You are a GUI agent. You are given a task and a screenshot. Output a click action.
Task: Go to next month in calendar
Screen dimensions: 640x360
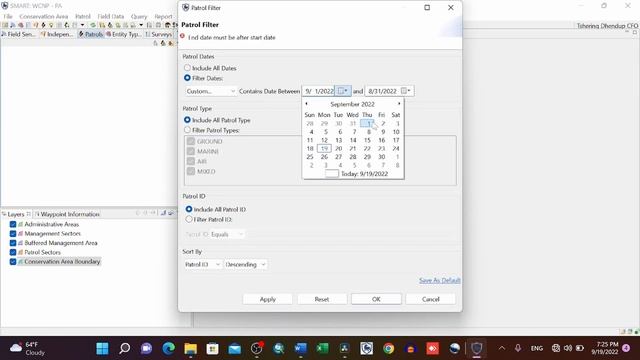pyautogui.click(x=399, y=104)
